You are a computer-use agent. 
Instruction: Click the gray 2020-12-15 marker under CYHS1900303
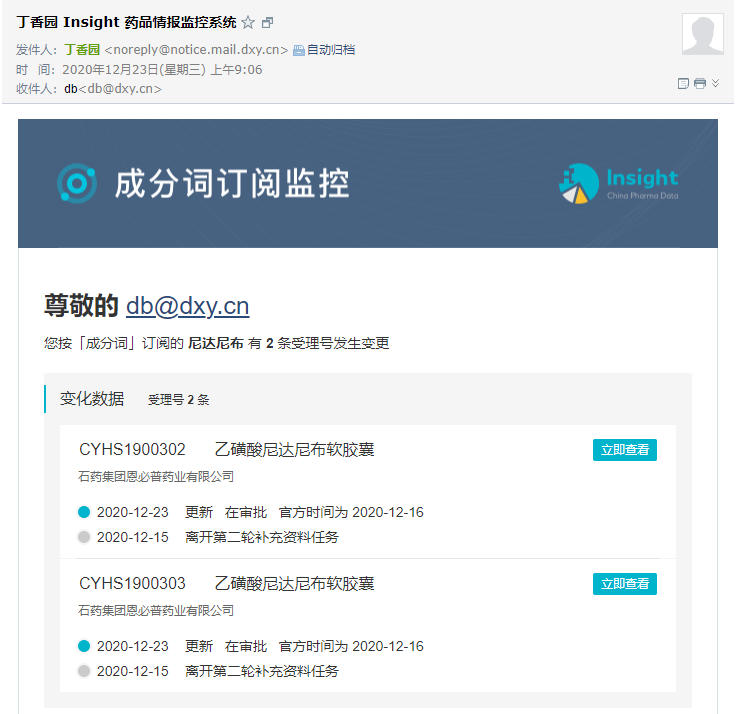click(84, 671)
